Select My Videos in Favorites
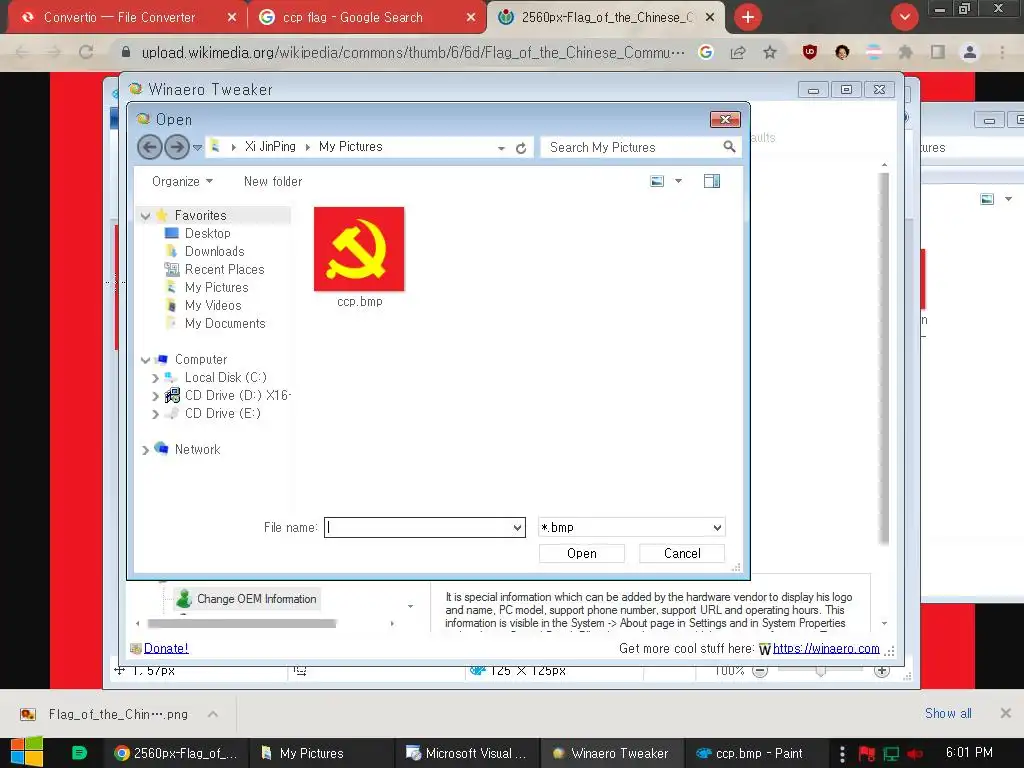1024x768 pixels. (213, 305)
